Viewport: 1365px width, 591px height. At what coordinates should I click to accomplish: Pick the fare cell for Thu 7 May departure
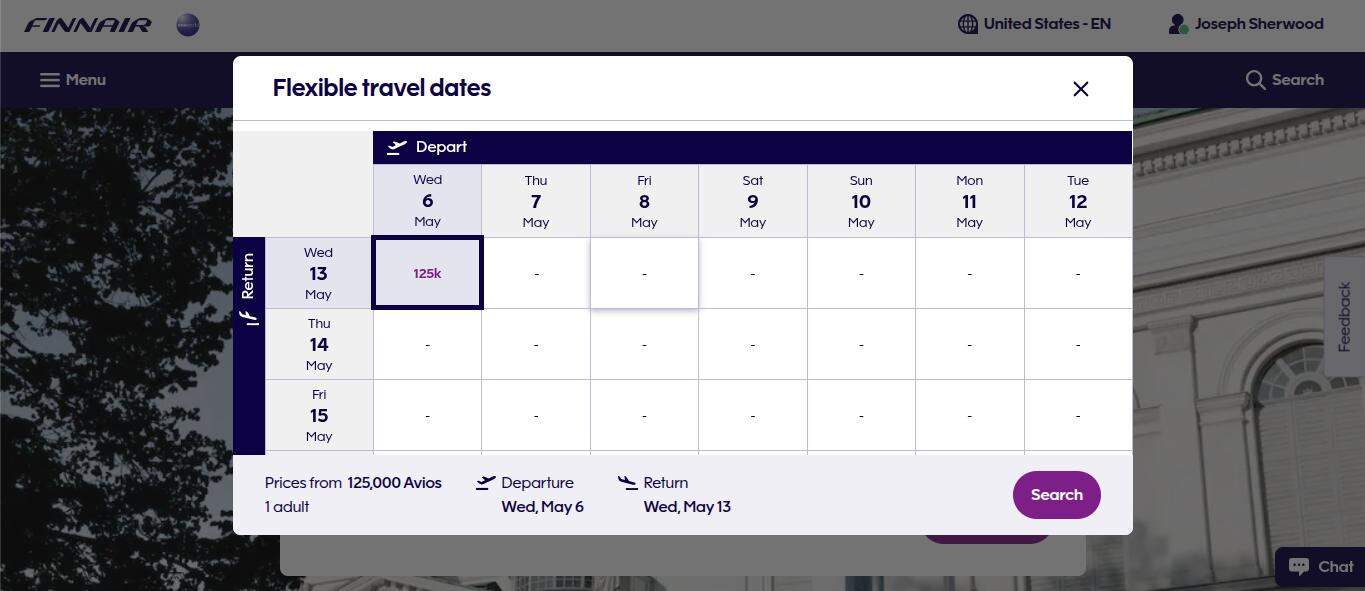point(536,272)
